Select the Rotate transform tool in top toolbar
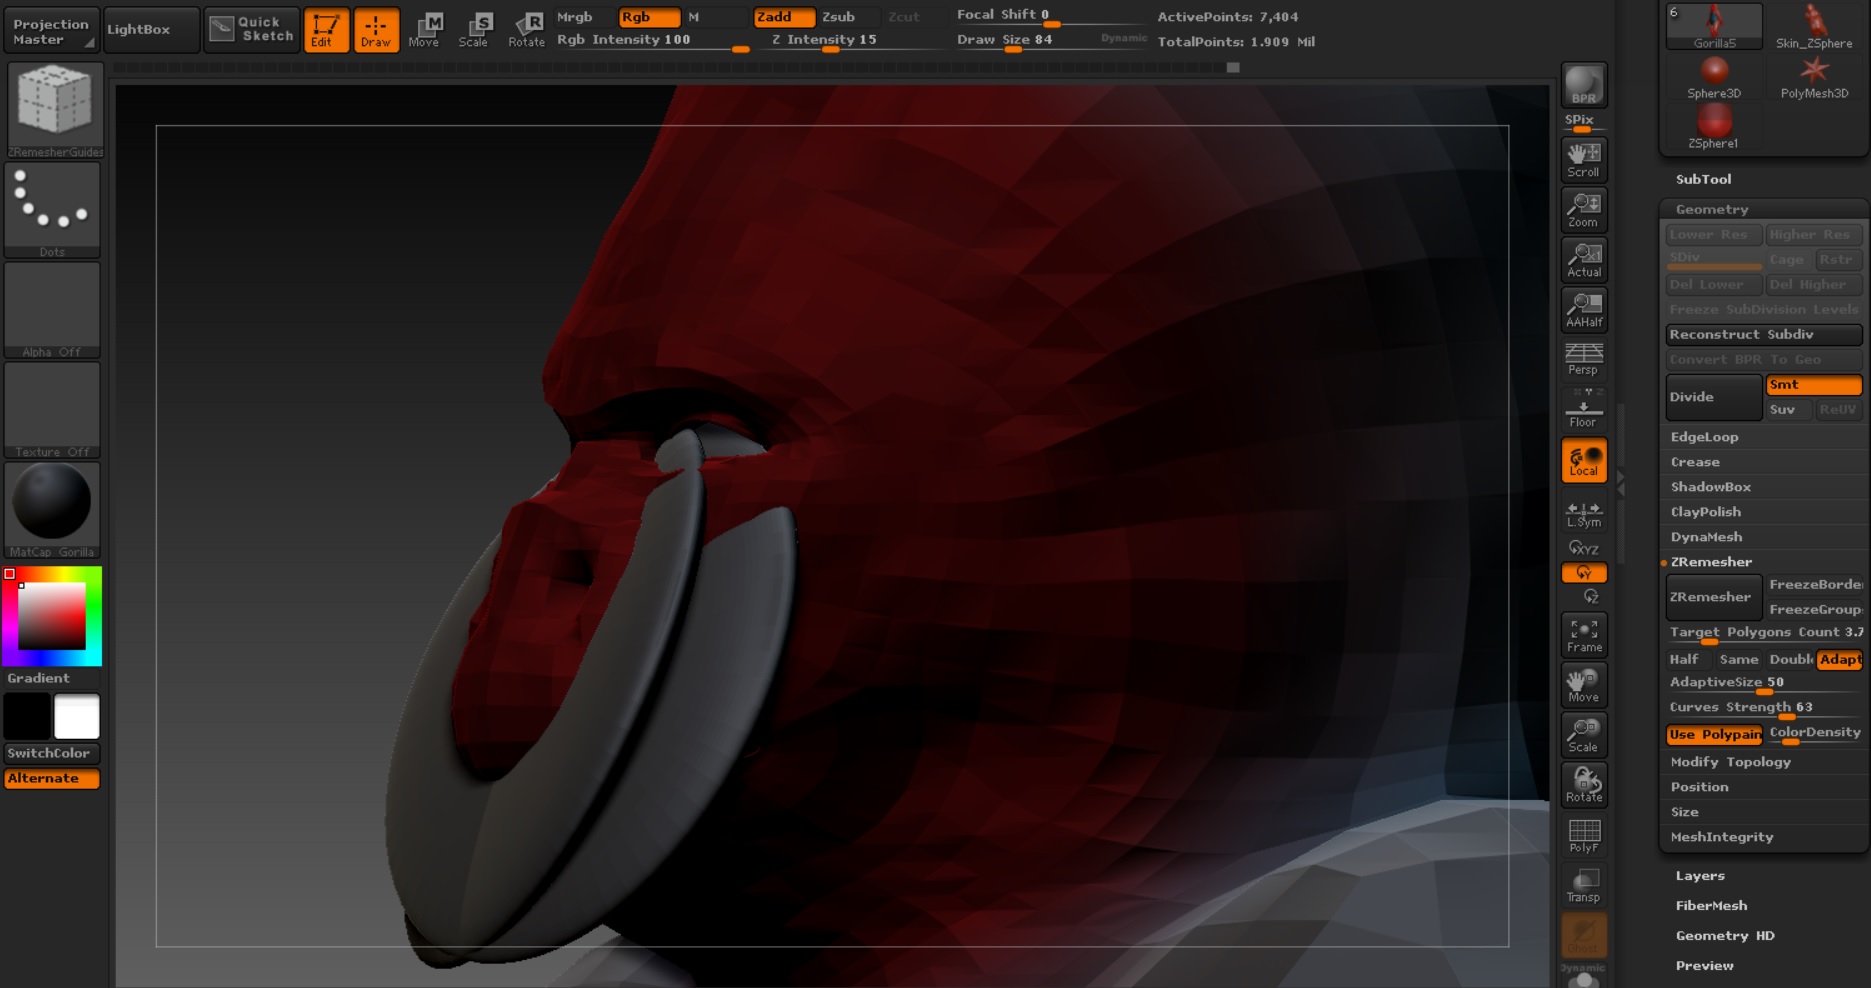1871x988 pixels. tap(526, 30)
